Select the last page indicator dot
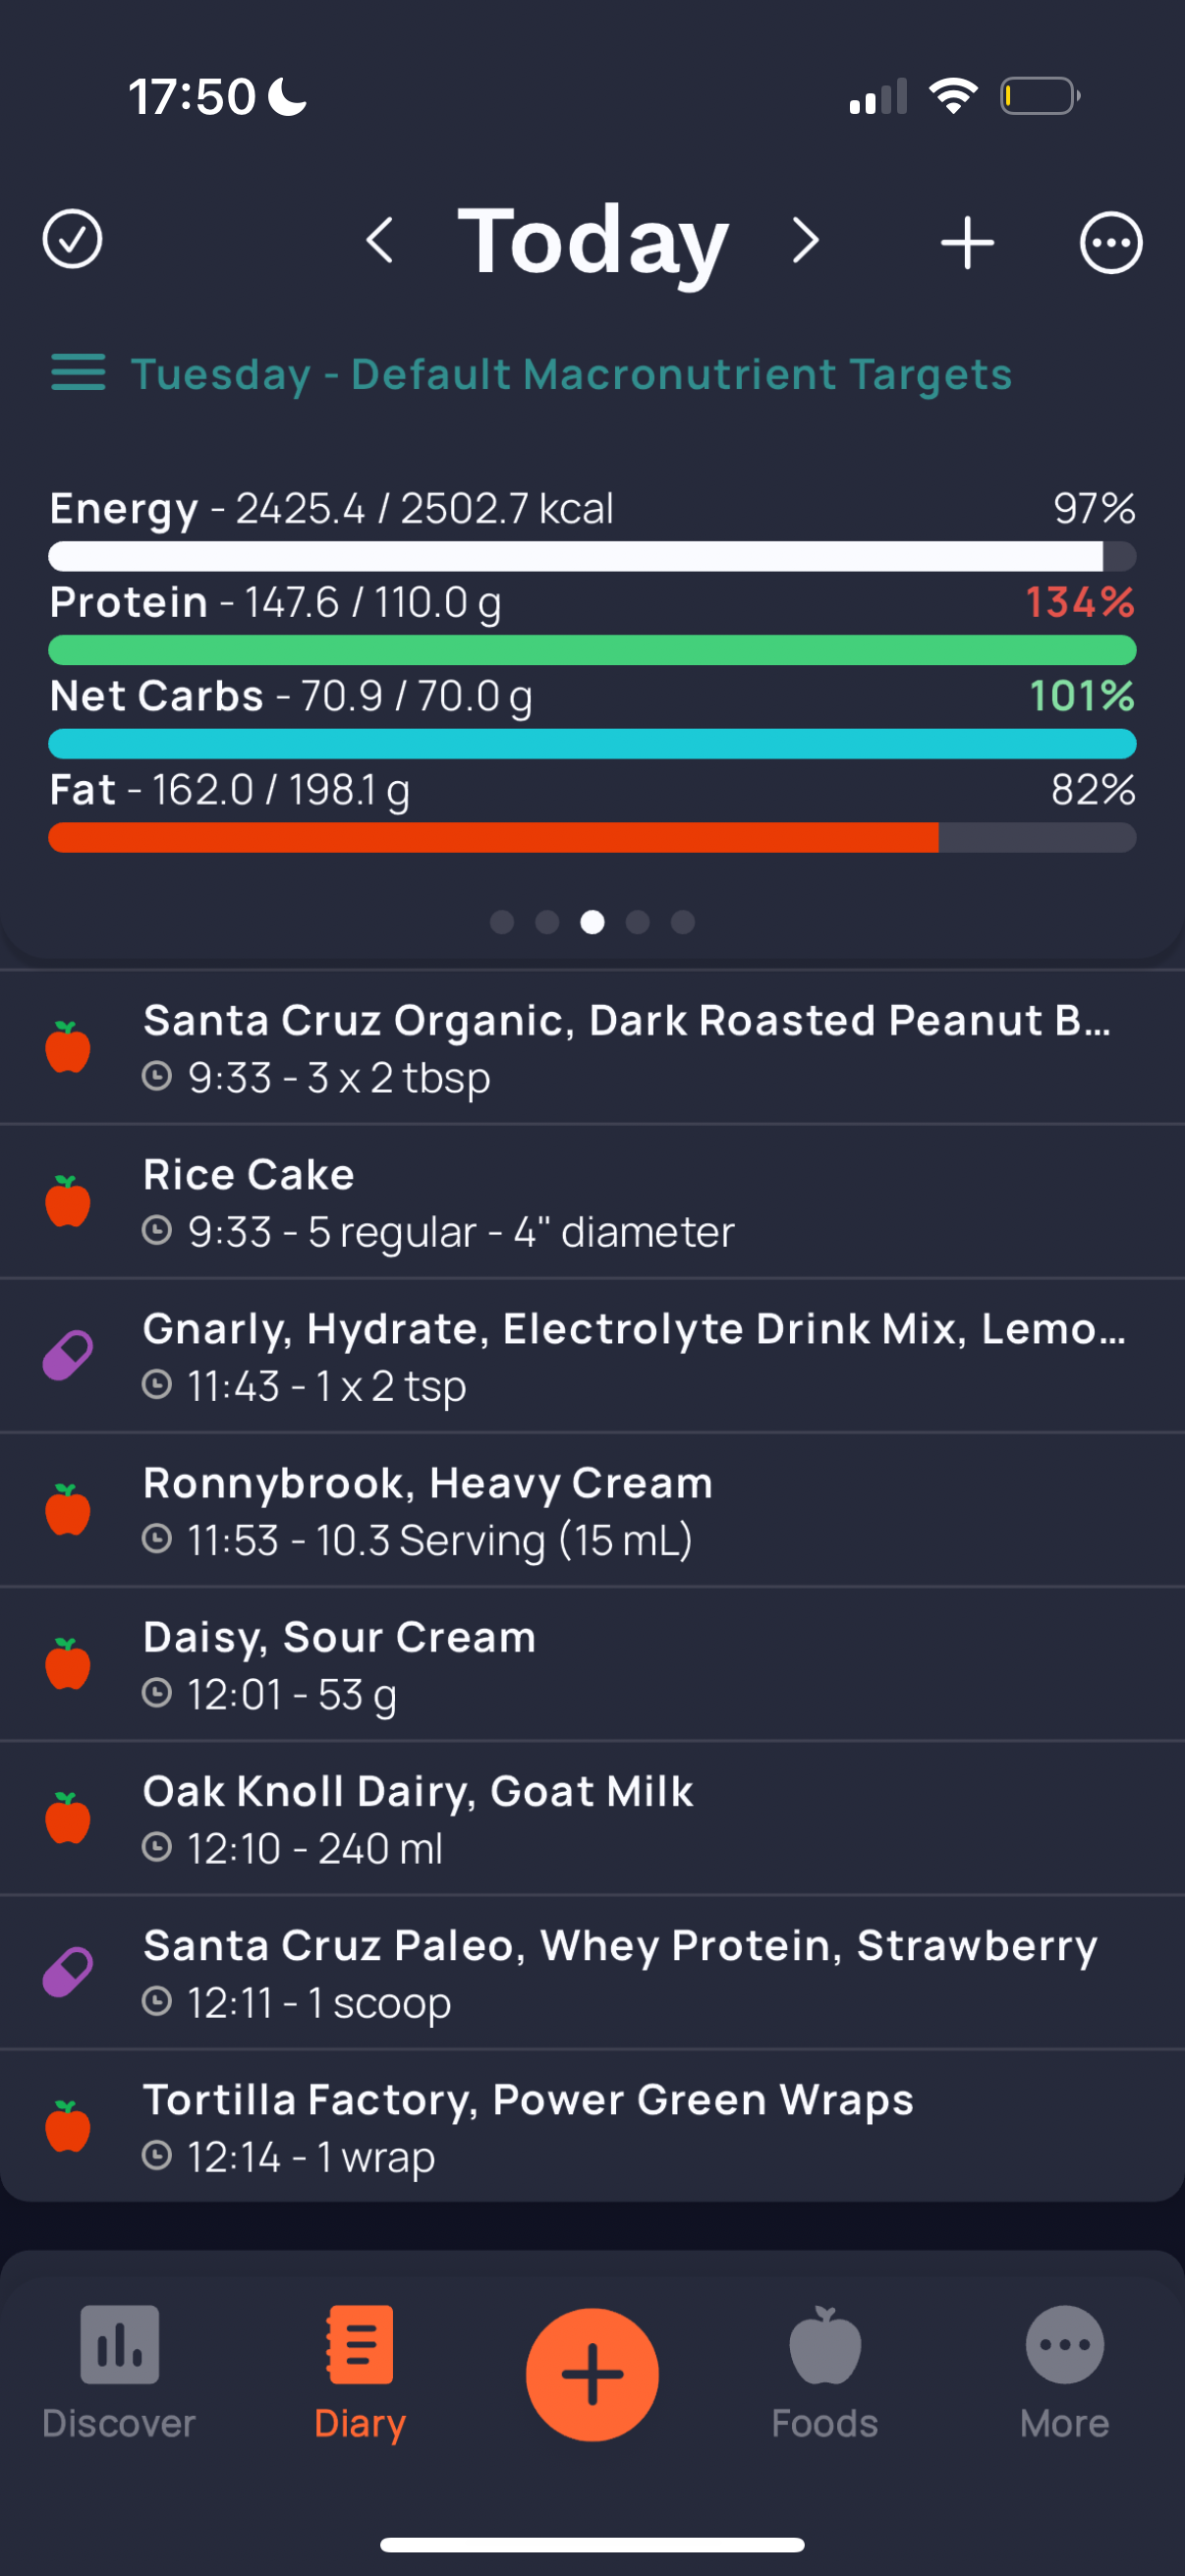 (x=683, y=922)
